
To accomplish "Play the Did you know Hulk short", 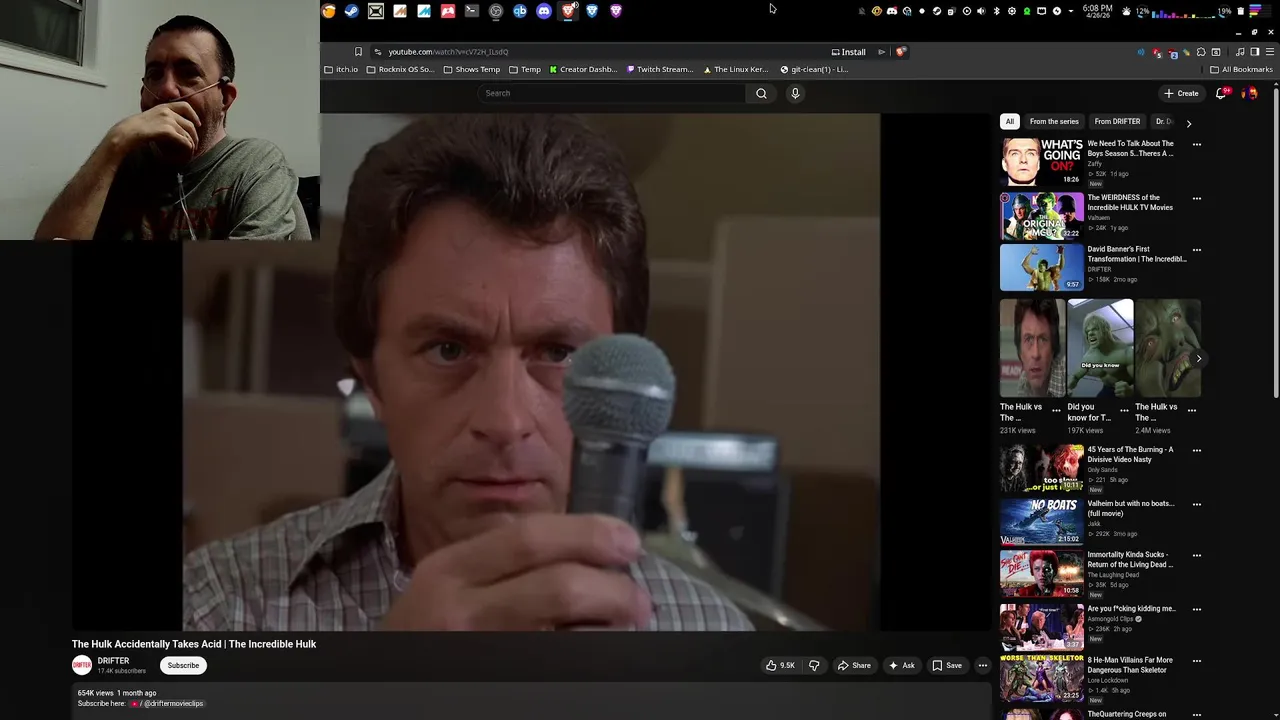I will point(1100,348).
